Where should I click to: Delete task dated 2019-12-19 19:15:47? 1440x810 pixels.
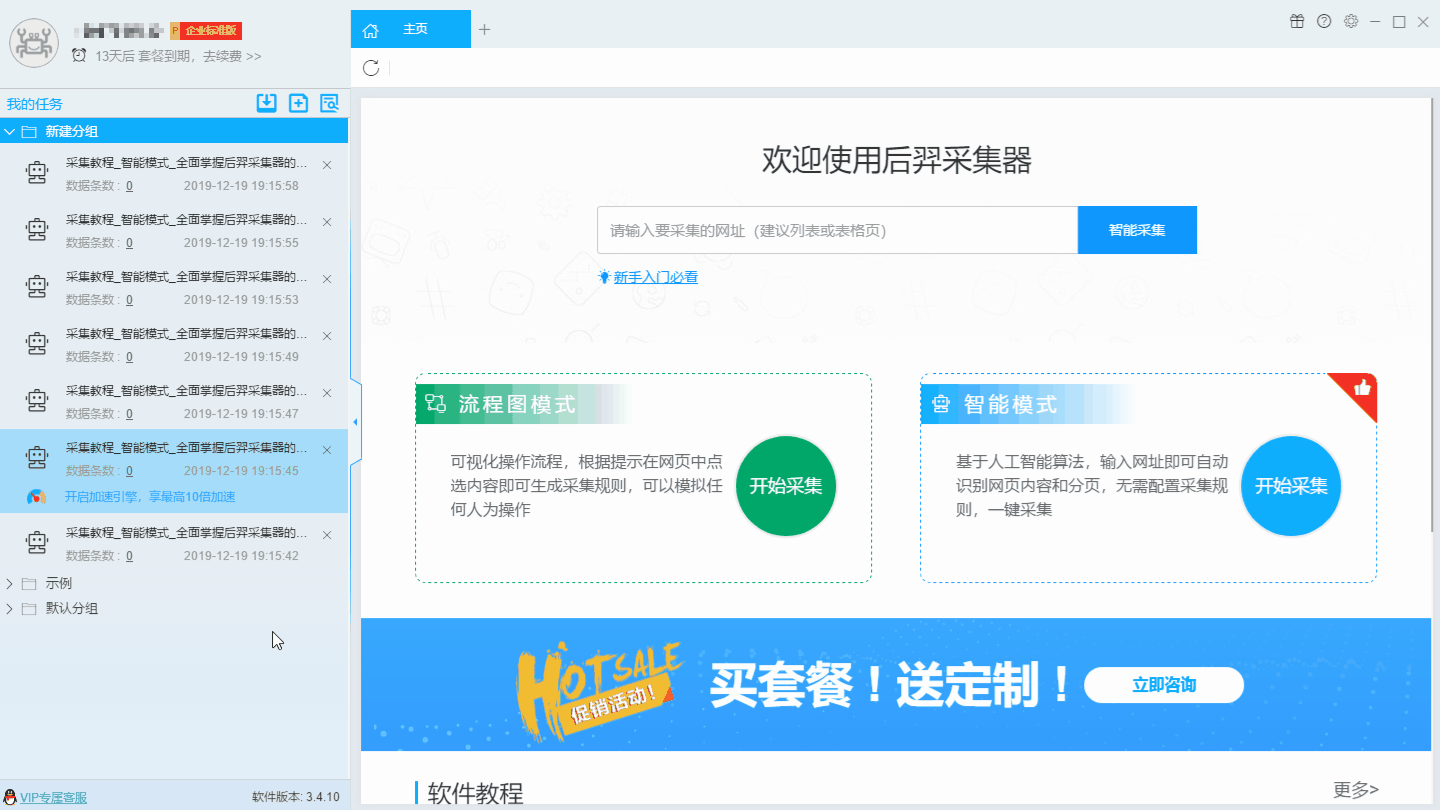(x=327, y=393)
